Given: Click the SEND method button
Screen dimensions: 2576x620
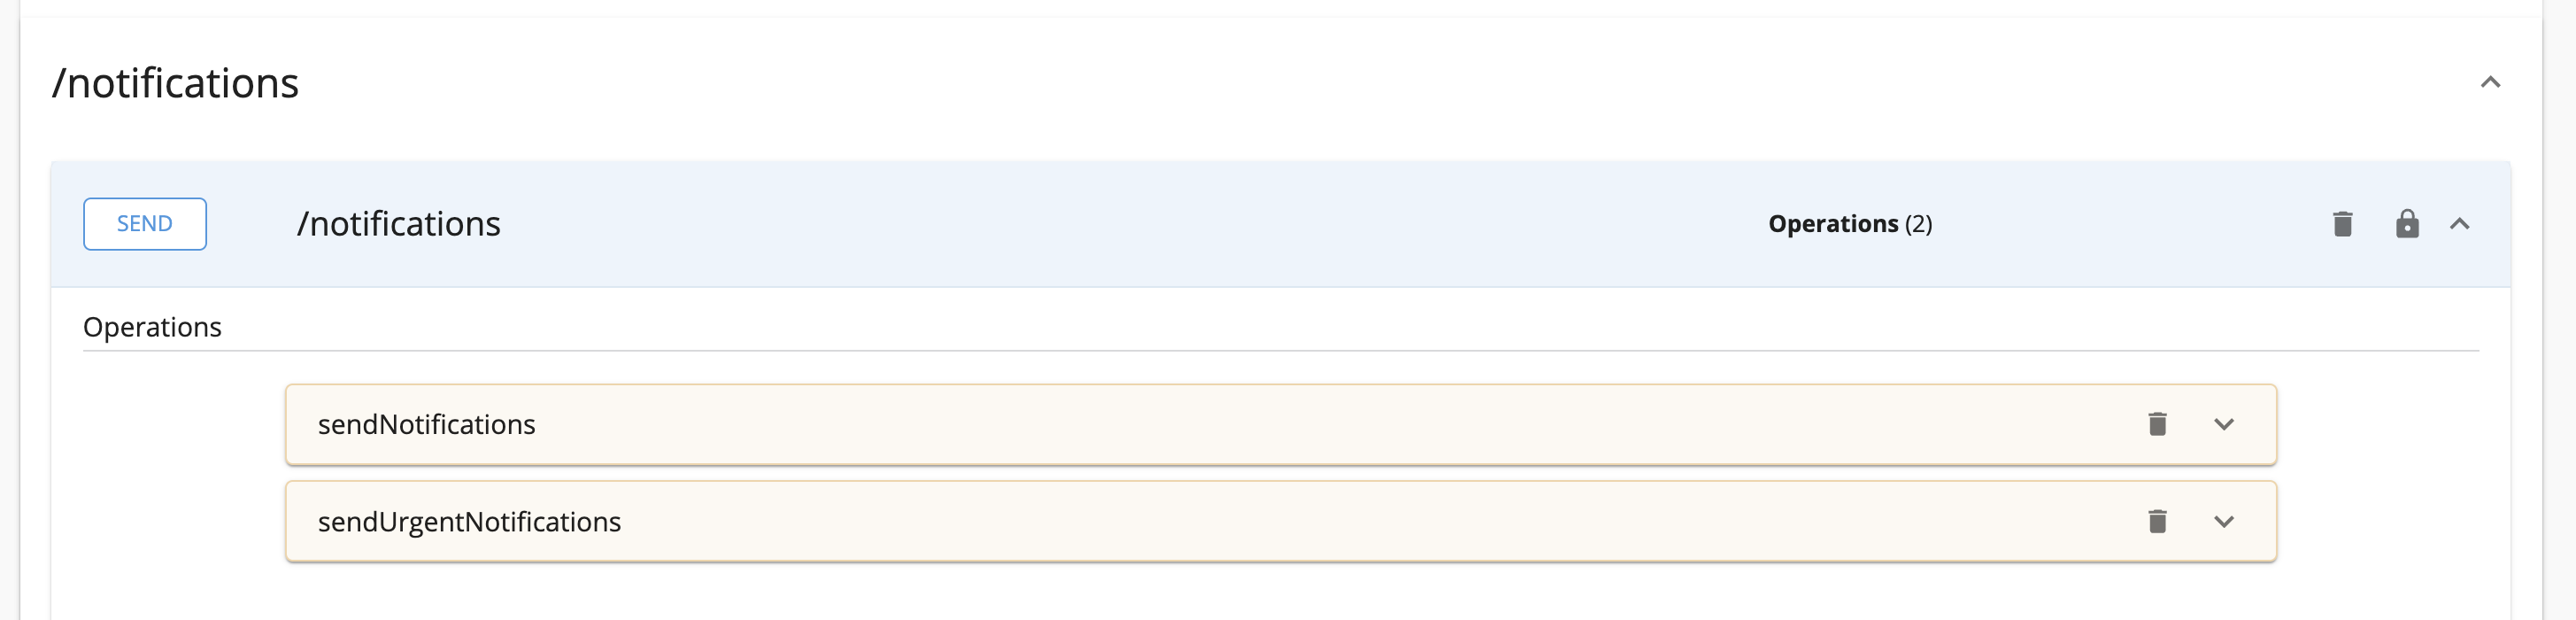Looking at the screenshot, I should point(145,224).
